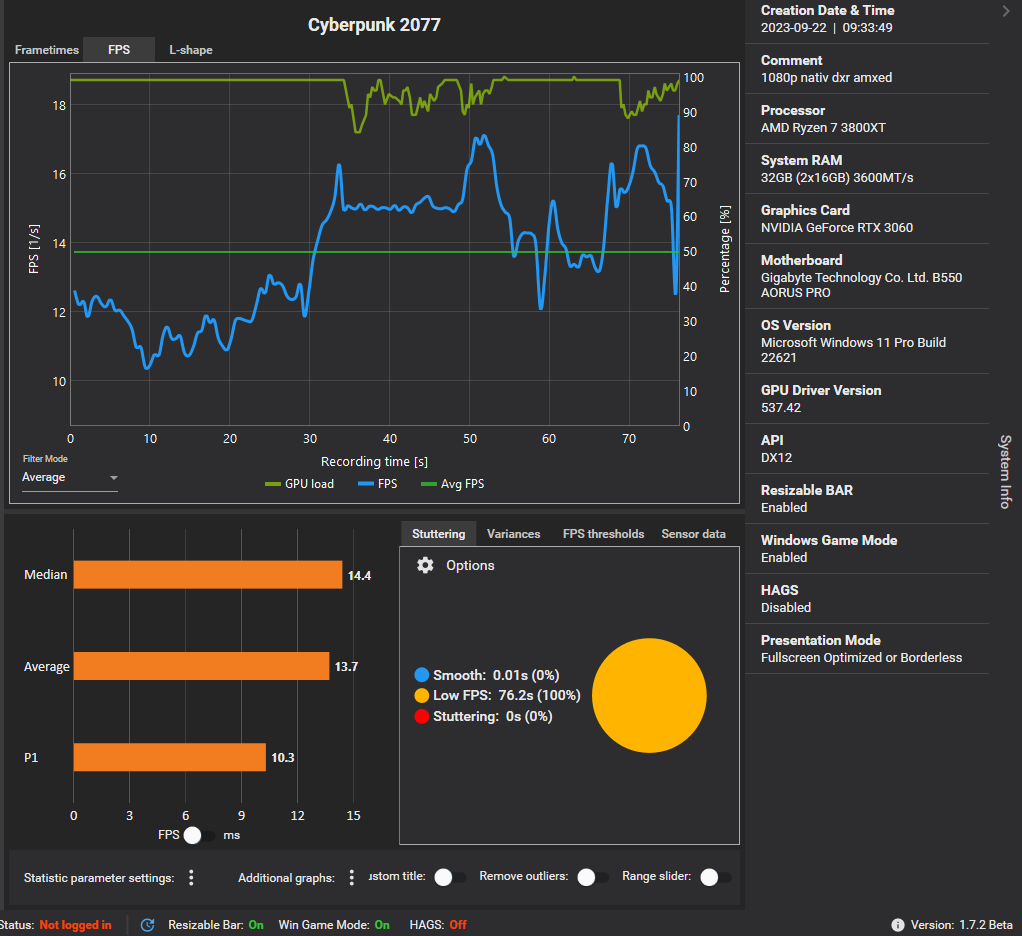Screen dimensions: 1022x936
Task: Toggle the Custom title switch
Action: pos(450,877)
